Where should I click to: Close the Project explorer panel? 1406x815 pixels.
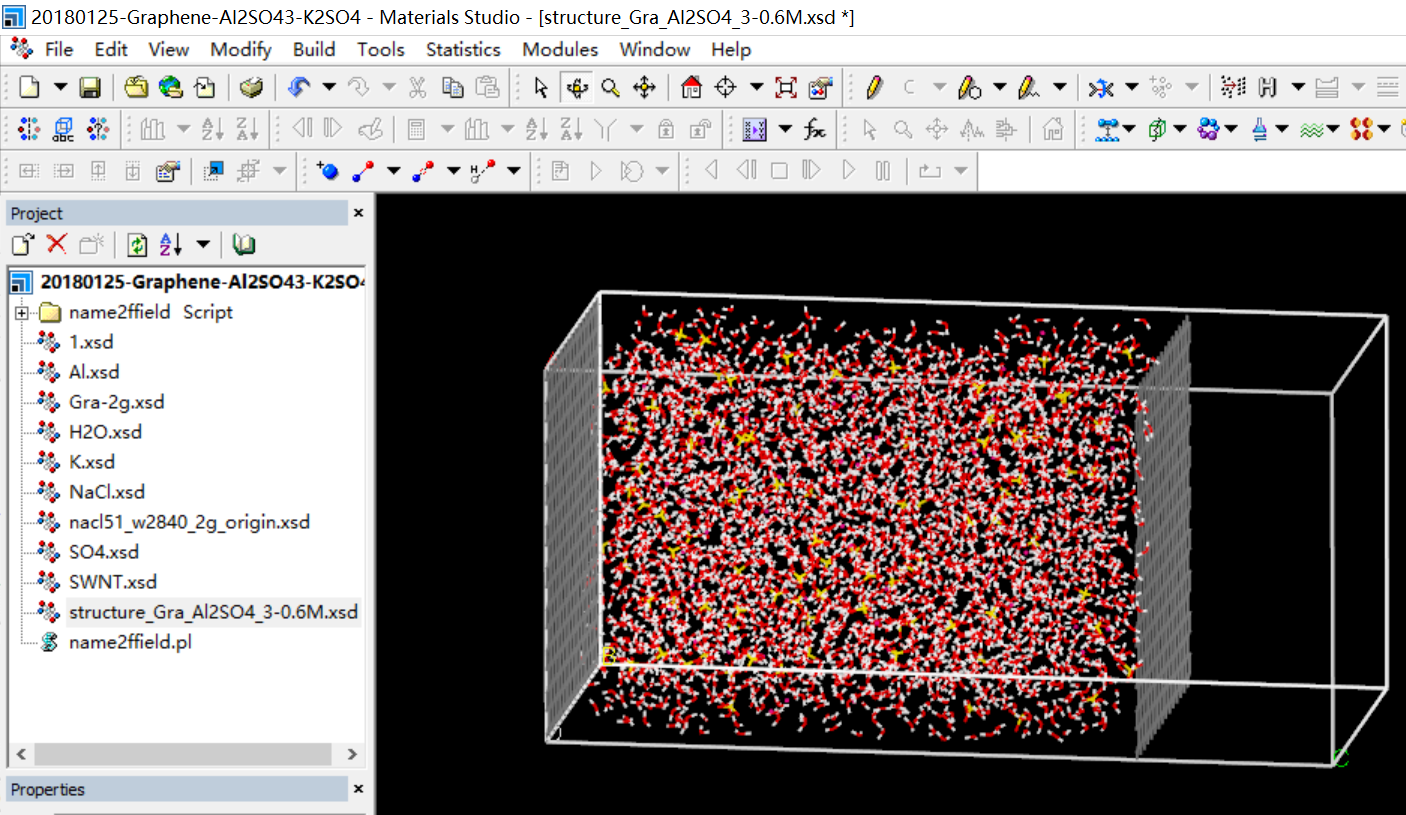pyautogui.click(x=359, y=213)
